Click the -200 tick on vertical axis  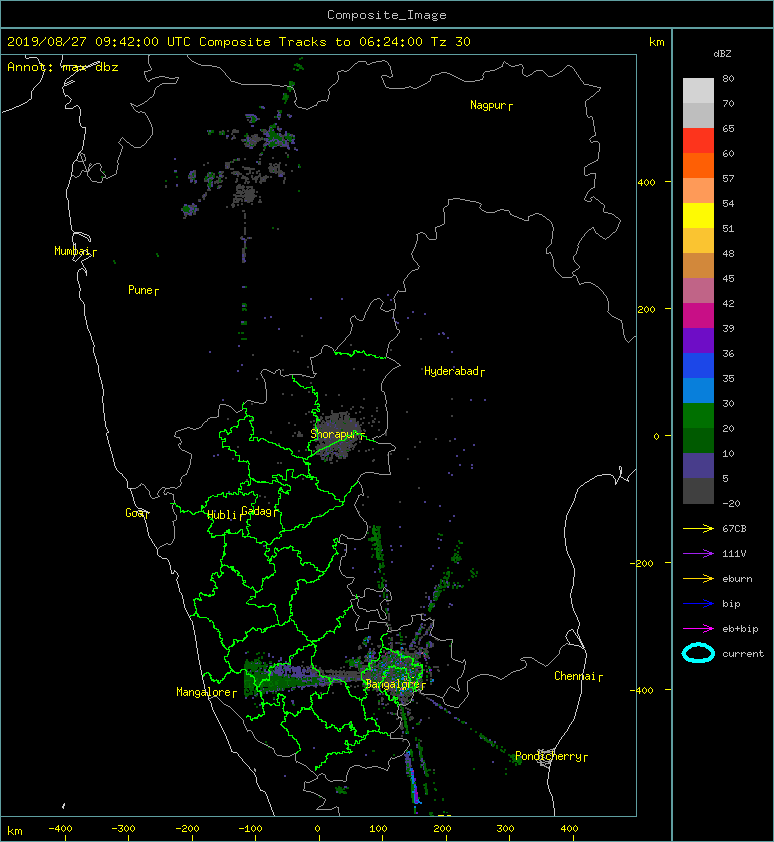(x=642, y=563)
